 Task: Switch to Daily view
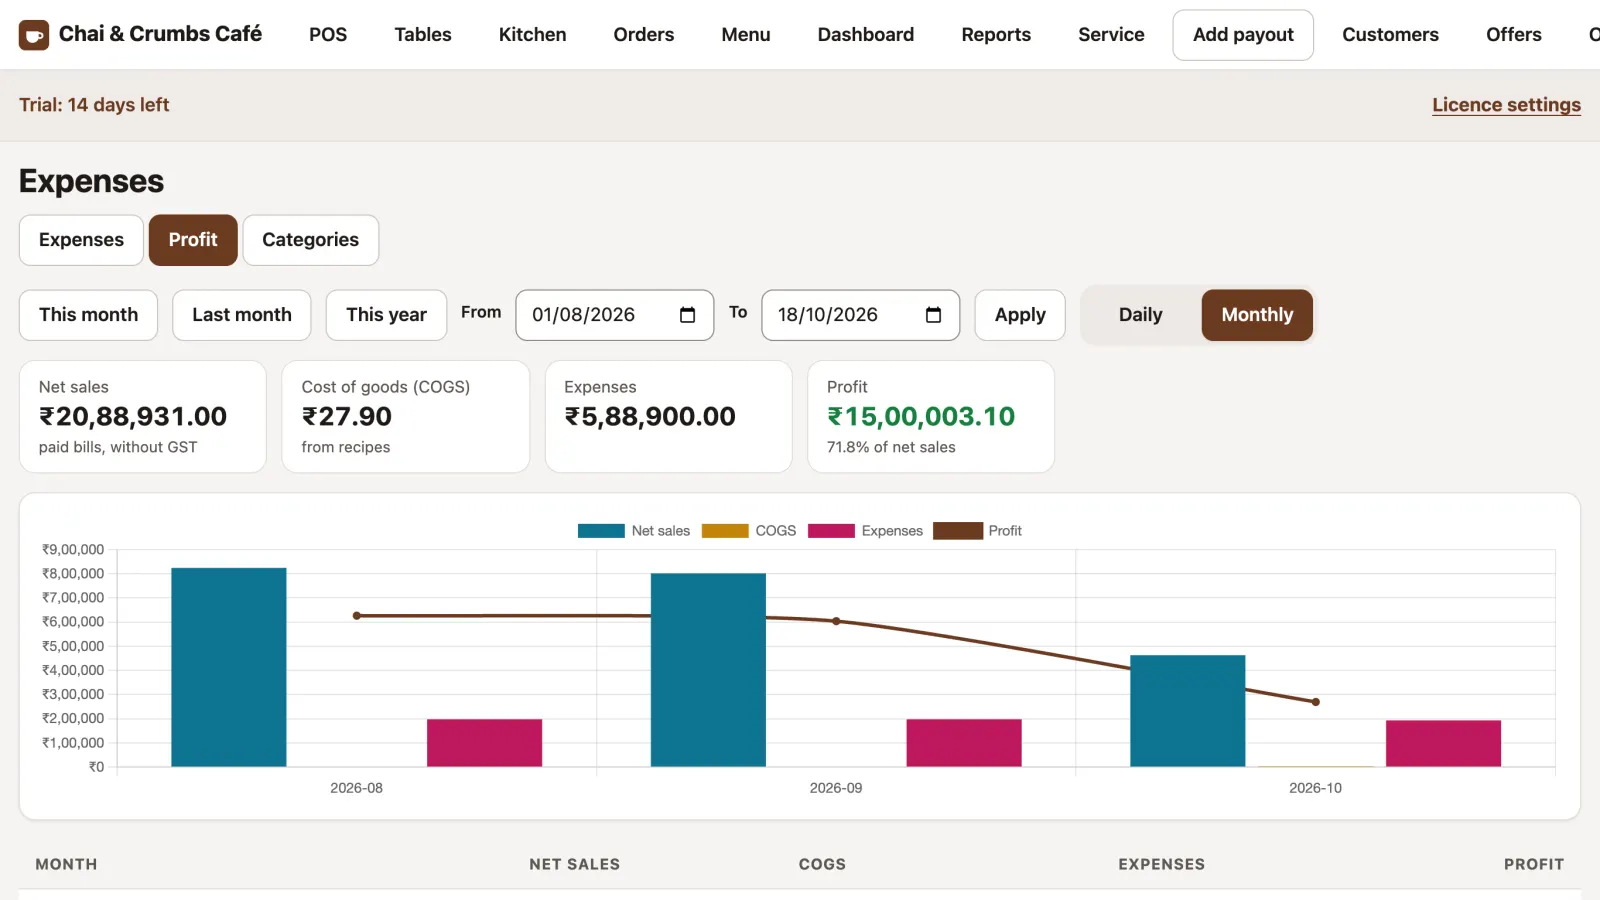point(1140,315)
